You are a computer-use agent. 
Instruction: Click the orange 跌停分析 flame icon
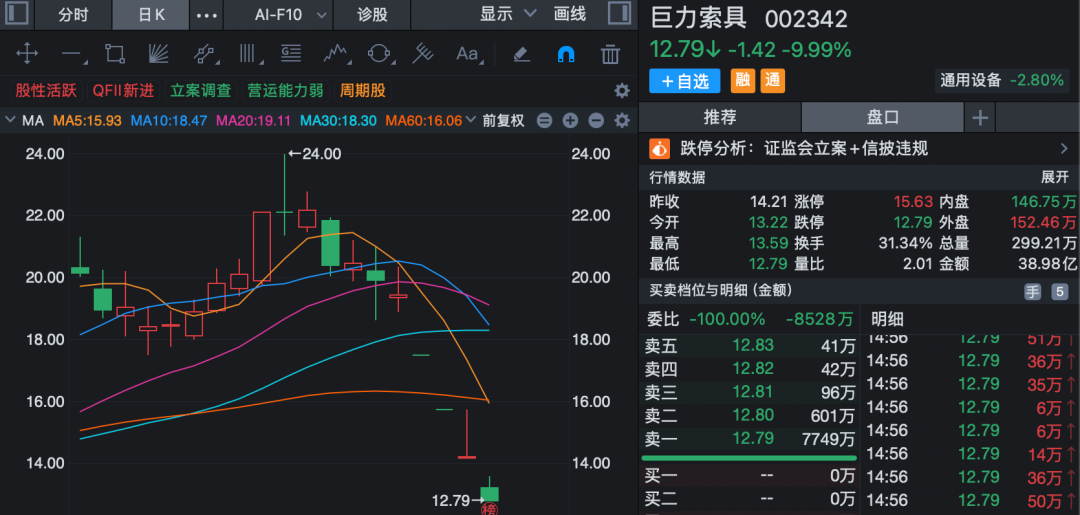(660, 148)
